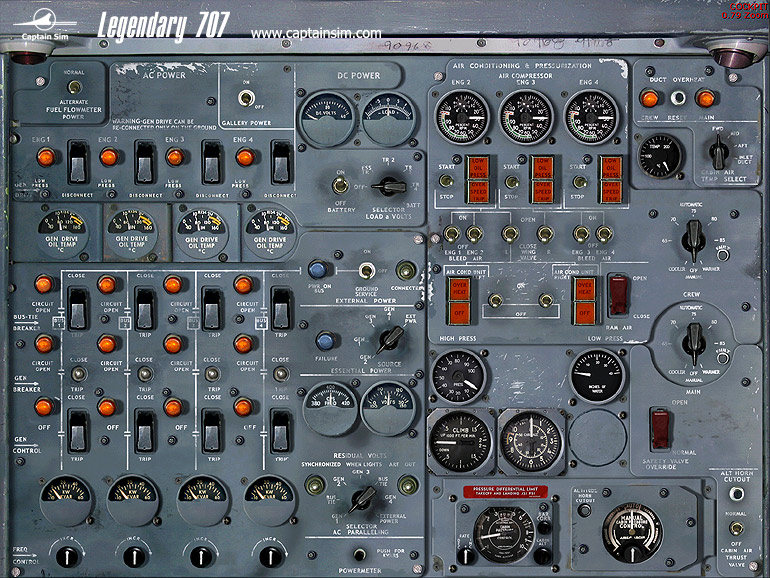770x578 pixels.
Task: Click the blue Essential Power Failure light
Action: 325,341
